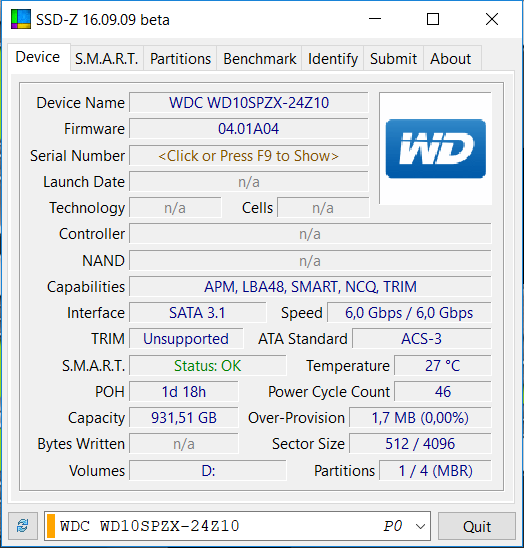Click the Quit button
The height and width of the screenshot is (548, 524).
pyautogui.click(x=477, y=526)
